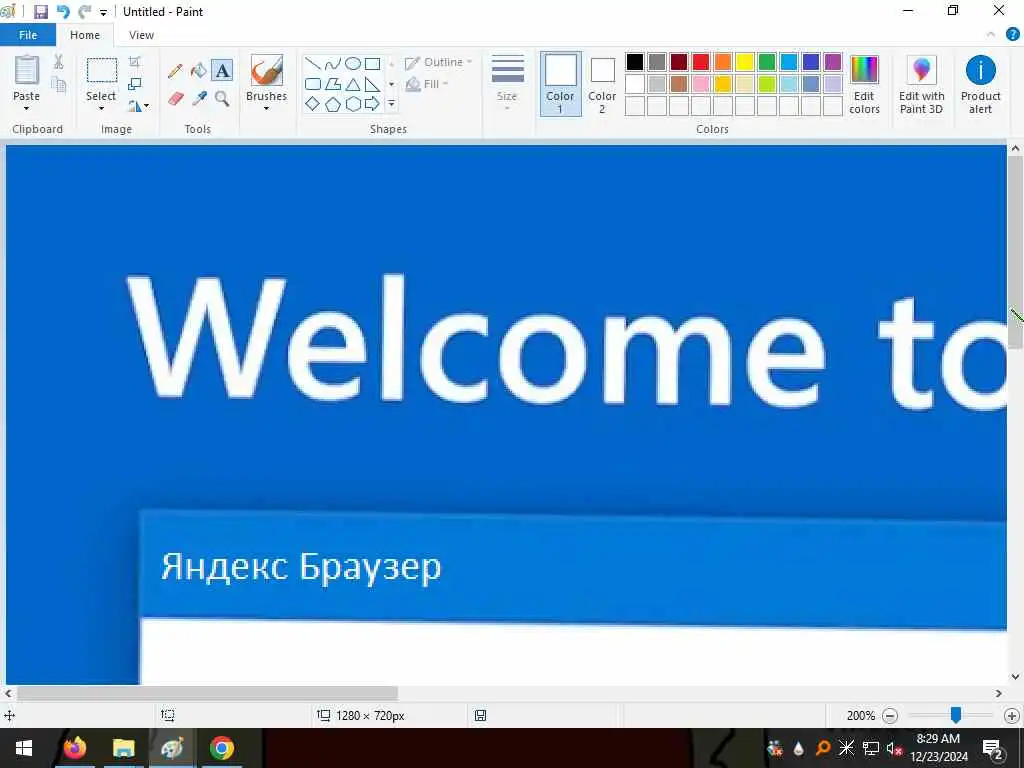Open File Explorer from the taskbar
The width and height of the screenshot is (1024, 768).
[123, 748]
